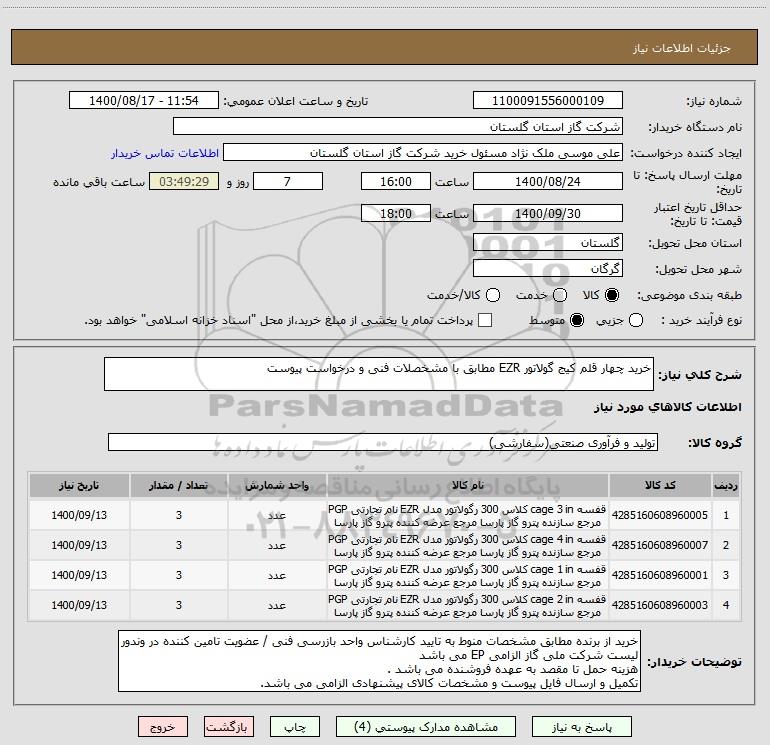Tick the اسناد خزانه اسلامی payment checkbox
Image resolution: width=770 pixels, height=745 pixels.
(485, 320)
